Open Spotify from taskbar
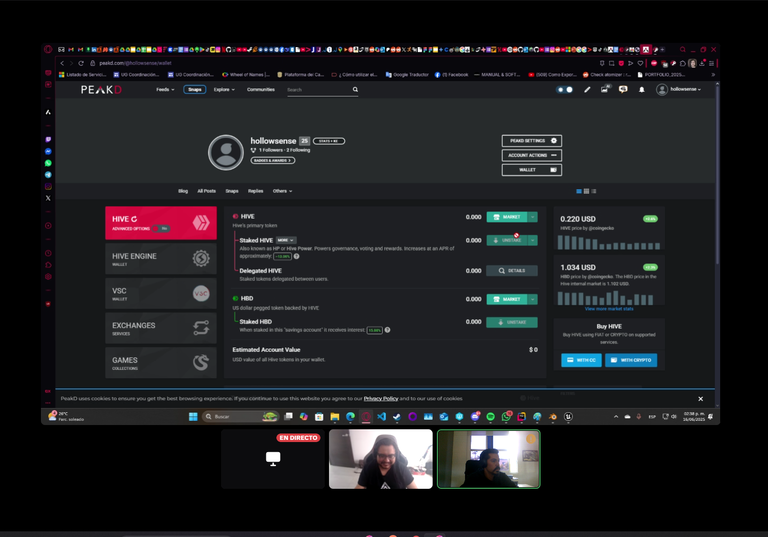 [490, 416]
